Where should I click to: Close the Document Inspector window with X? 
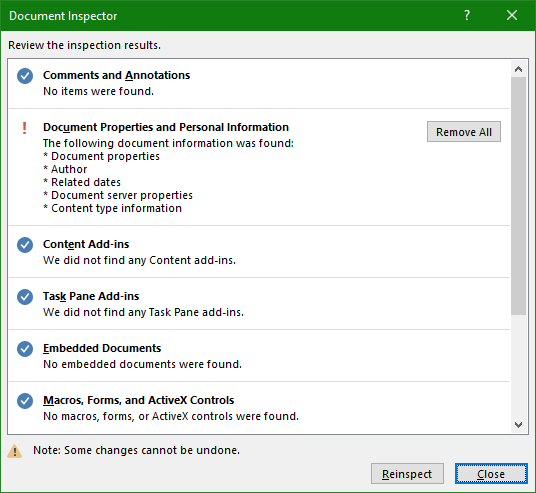tap(512, 15)
